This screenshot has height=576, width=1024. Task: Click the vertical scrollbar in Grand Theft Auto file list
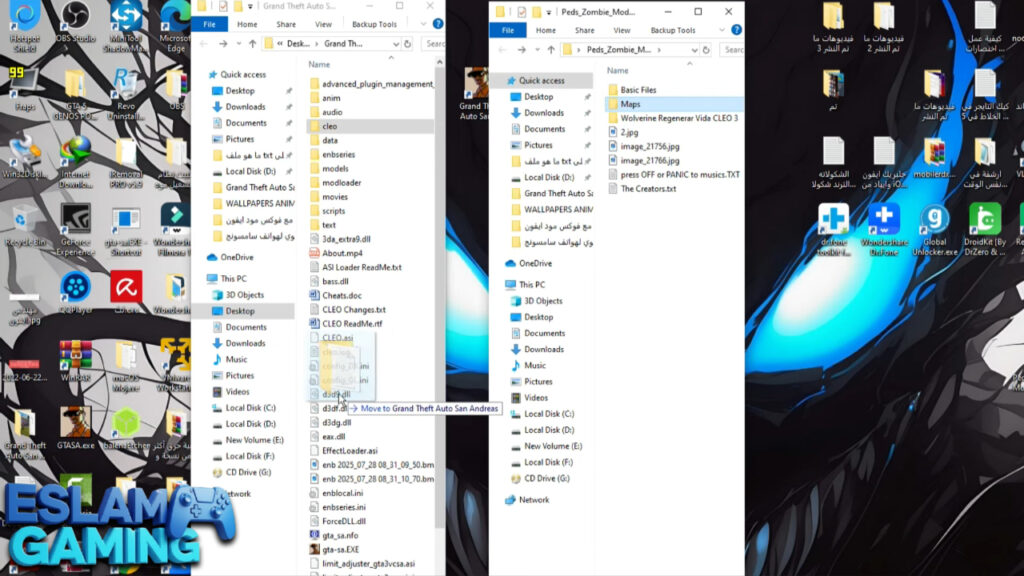pyautogui.click(x=440, y=300)
